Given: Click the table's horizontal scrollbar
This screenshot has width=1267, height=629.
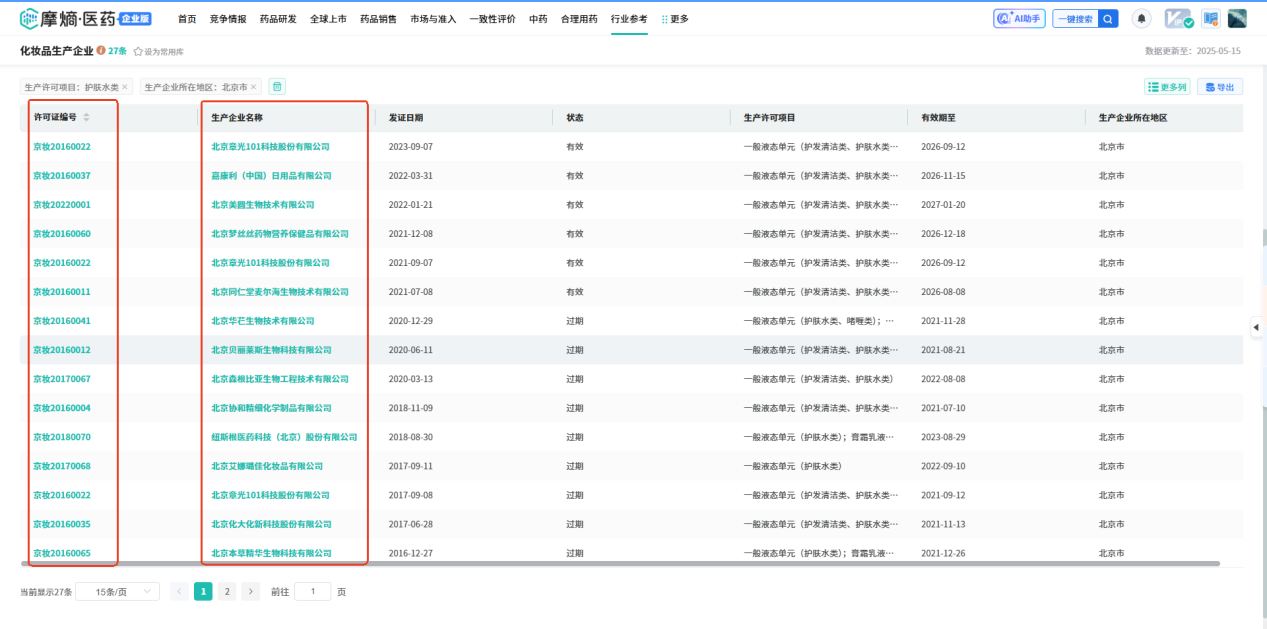Looking at the screenshot, I should 620,564.
